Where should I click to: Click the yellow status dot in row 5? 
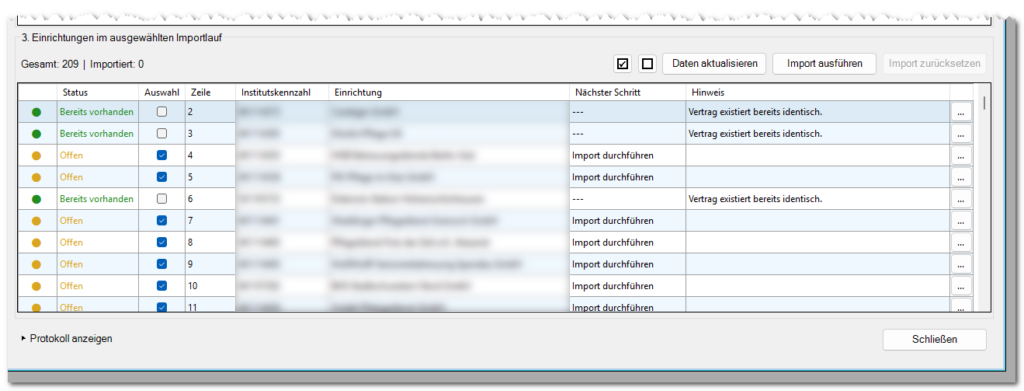click(x=37, y=178)
